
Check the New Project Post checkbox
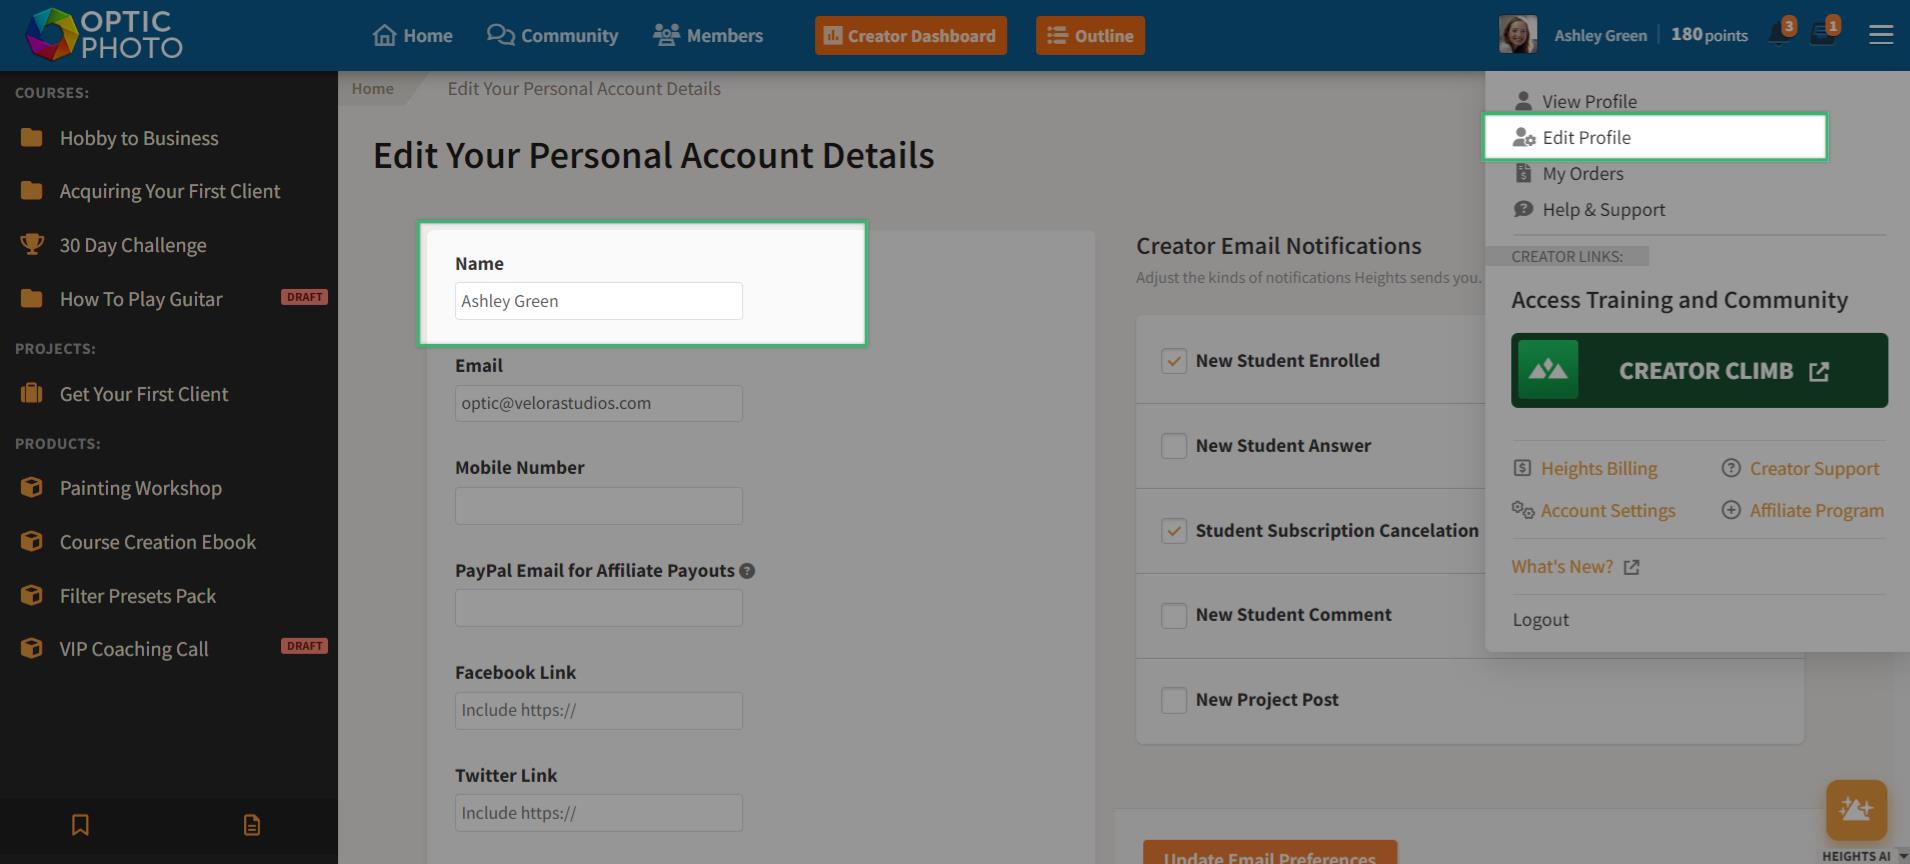tap(1174, 700)
